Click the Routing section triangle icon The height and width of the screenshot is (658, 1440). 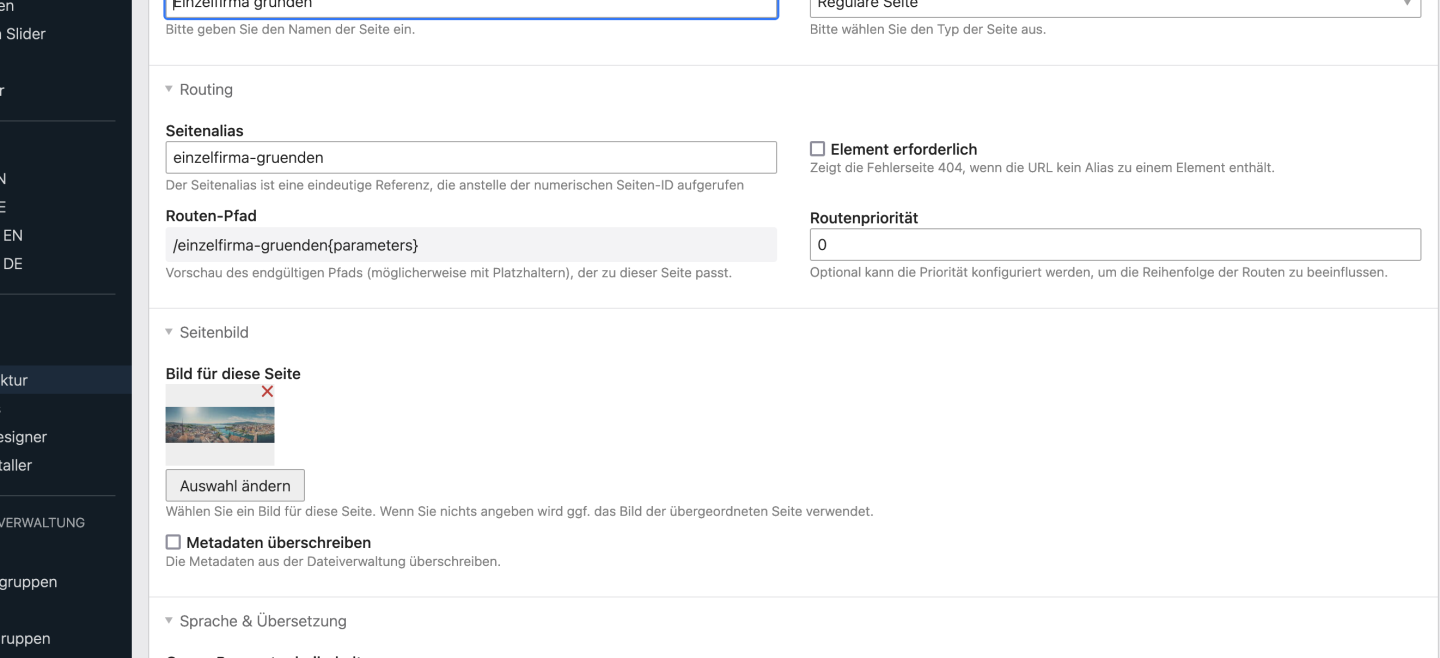169,89
